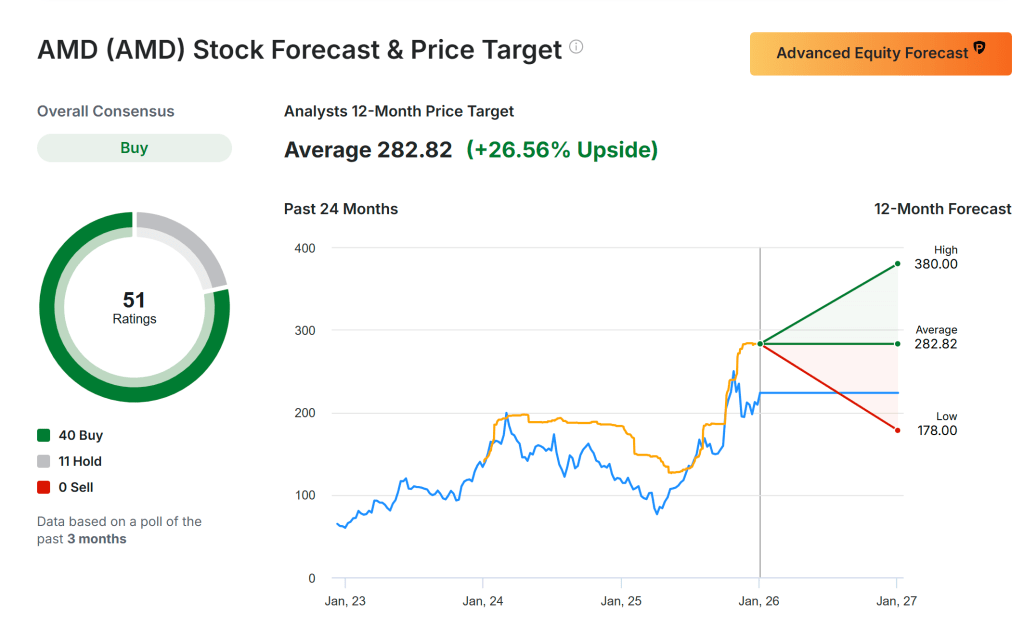Click the green dot at High 380.00

[x=898, y=264]
